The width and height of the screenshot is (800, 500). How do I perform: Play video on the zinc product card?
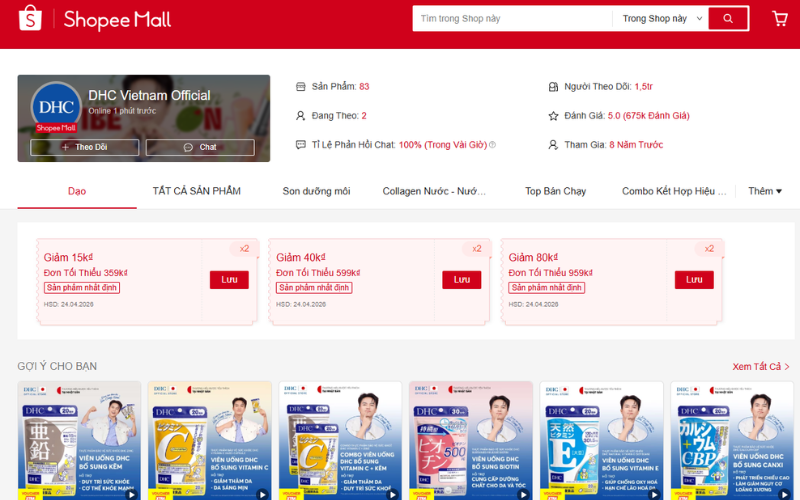[131, 494]
